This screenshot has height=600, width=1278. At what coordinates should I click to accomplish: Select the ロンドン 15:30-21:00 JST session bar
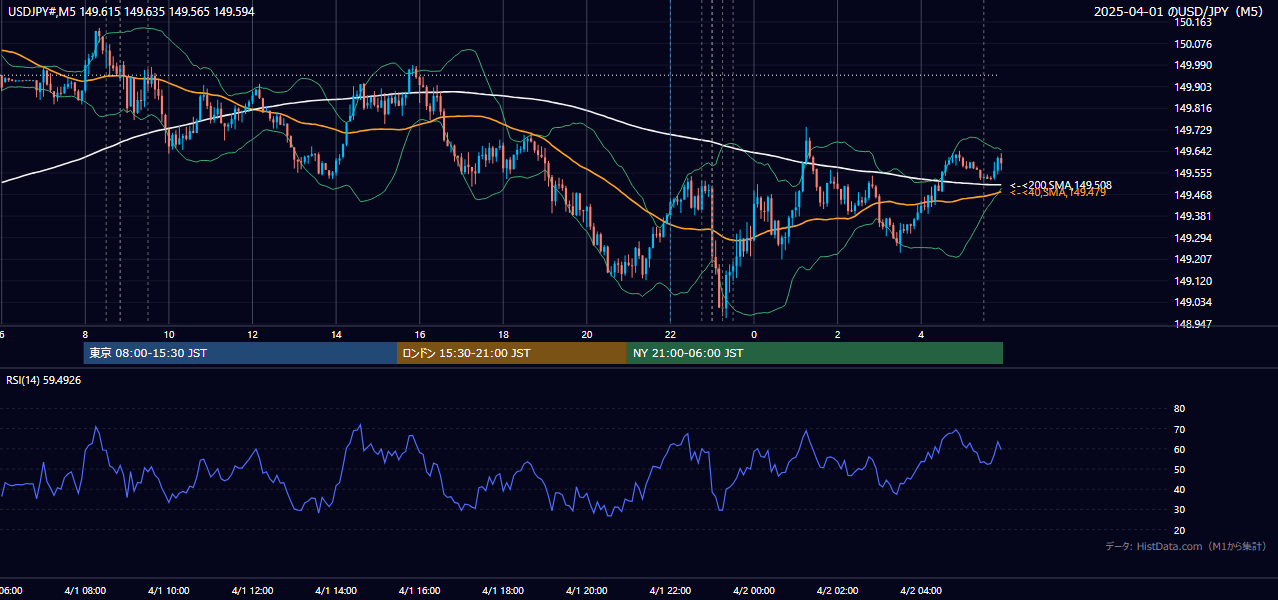tap(512, 353)
